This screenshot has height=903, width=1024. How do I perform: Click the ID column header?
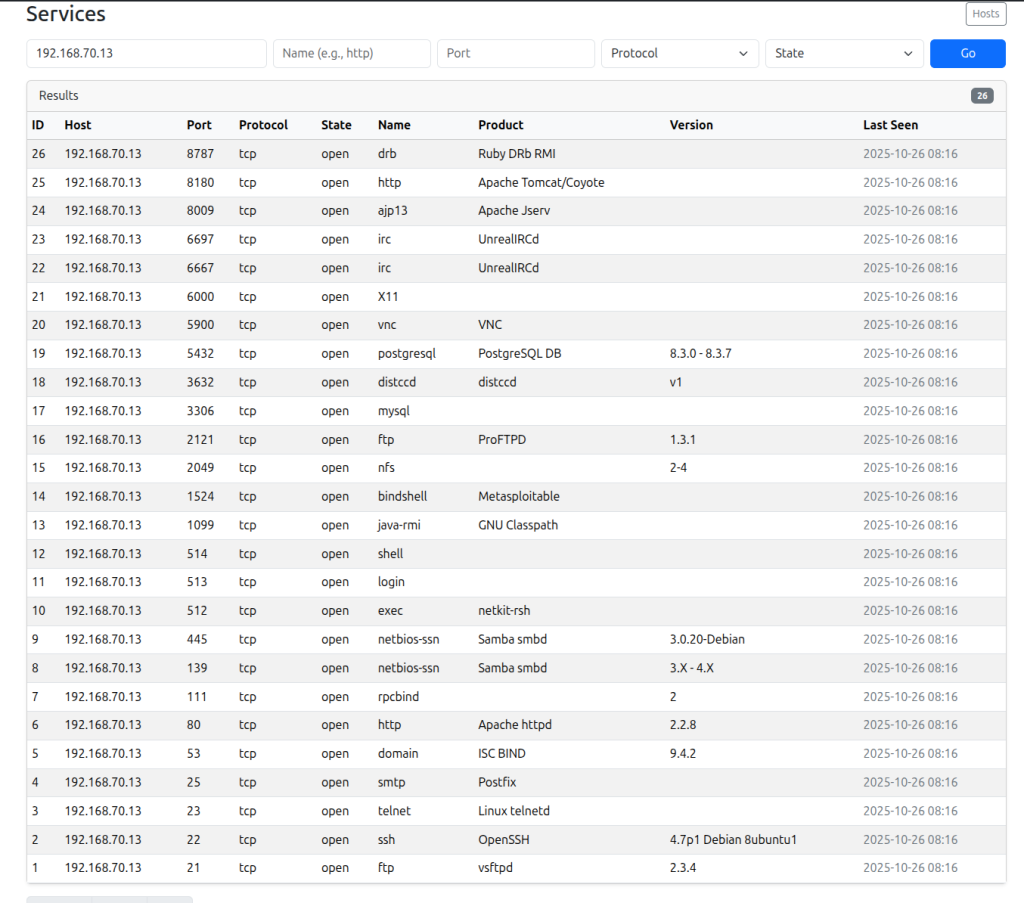38,125
